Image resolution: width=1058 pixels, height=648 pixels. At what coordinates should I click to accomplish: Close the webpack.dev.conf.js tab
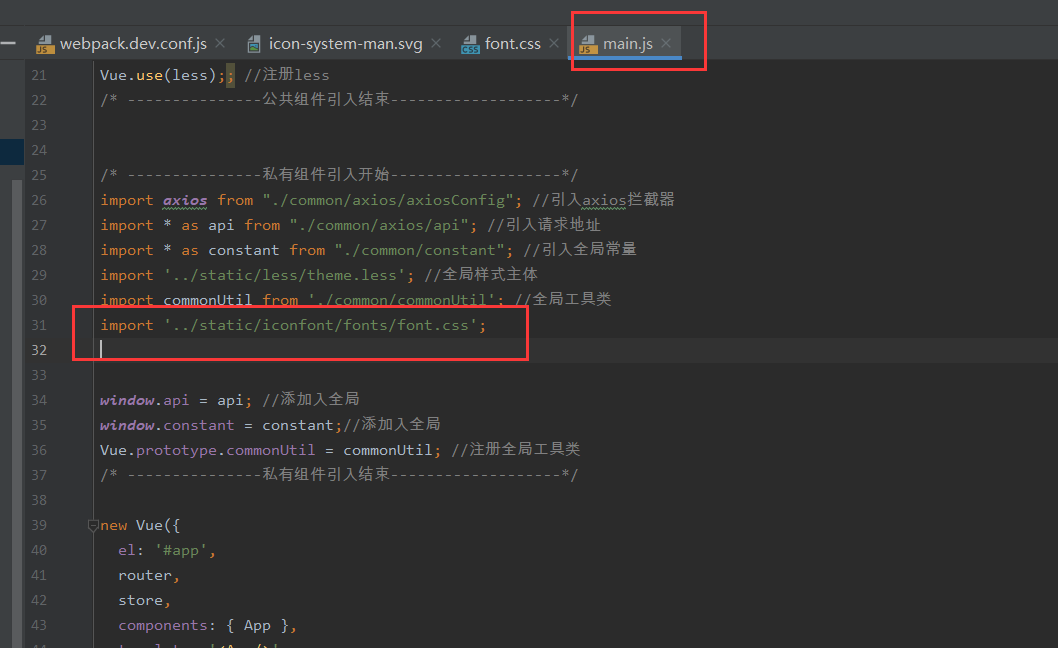[220, 43]
